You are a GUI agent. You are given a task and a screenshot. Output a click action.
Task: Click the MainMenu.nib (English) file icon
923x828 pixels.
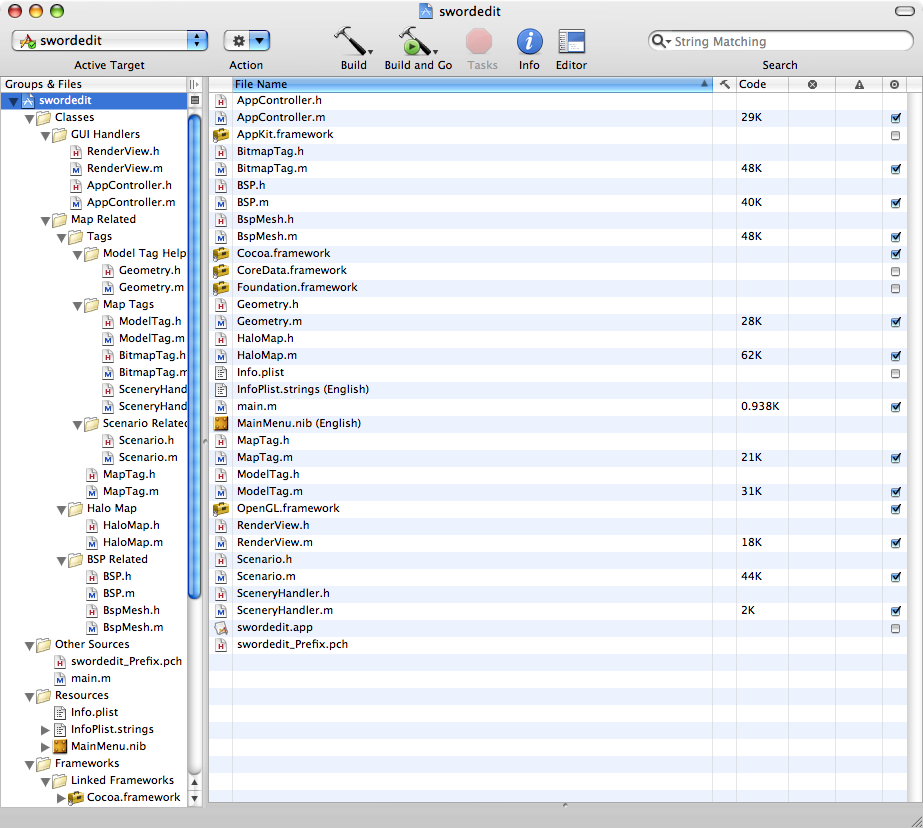click(221, 423)
